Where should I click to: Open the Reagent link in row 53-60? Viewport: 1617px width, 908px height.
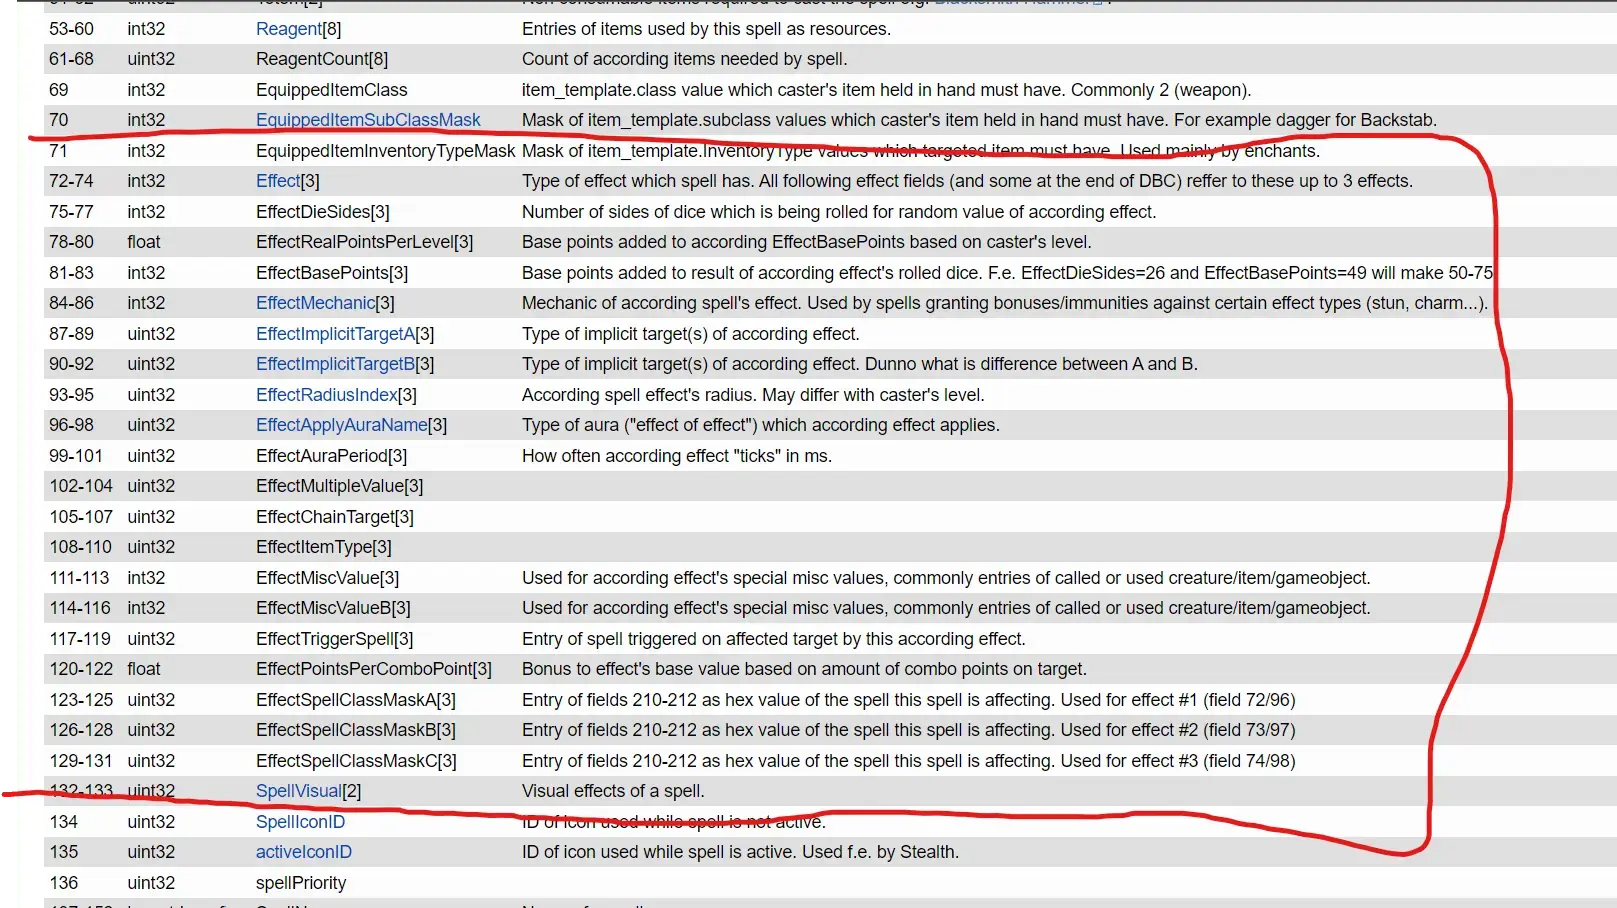coord(288,29)
